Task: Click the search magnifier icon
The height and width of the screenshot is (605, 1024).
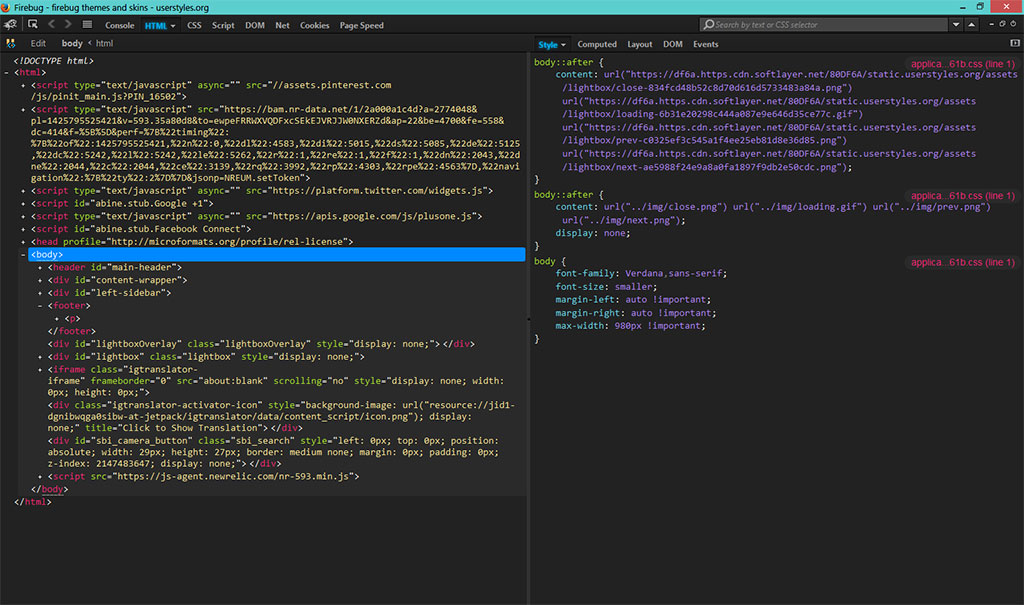Action: (708, 25)
